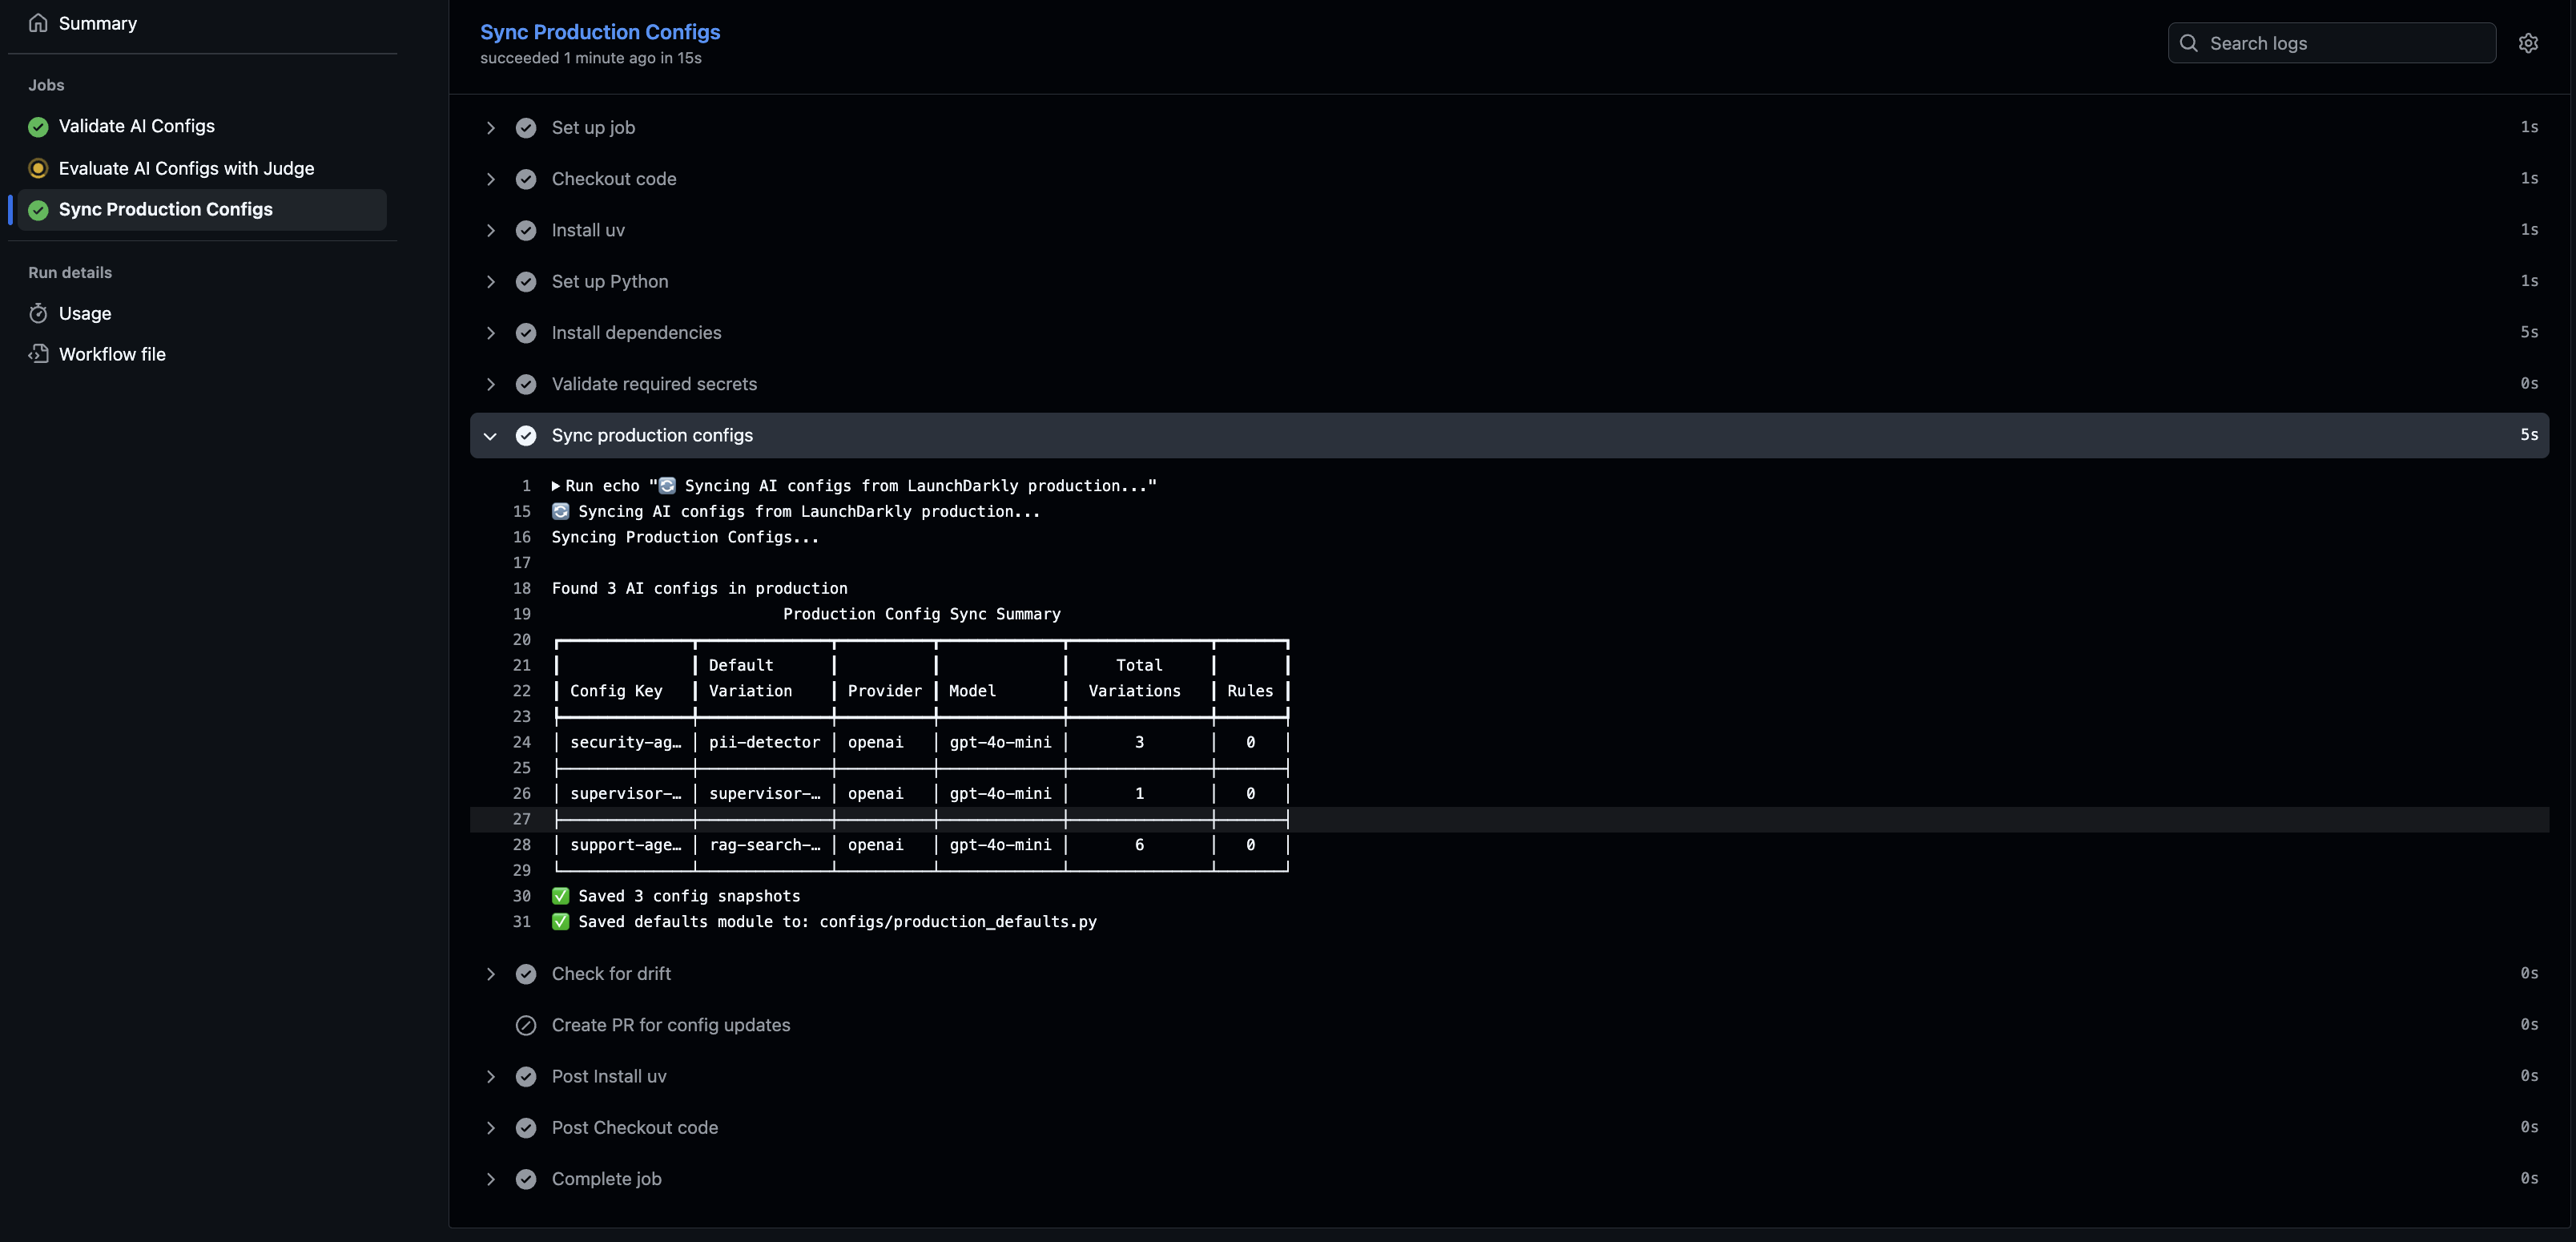Select the Sync Production Configs job
This screenshot has width=2576, height=1242.
(164, 209)
